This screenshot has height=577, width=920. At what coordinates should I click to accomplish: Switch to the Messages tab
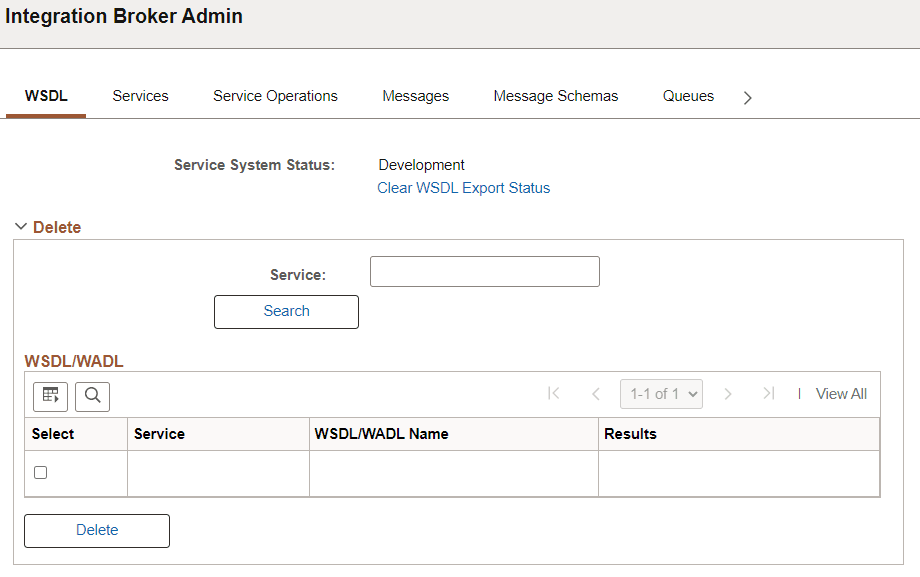click(415, 96)
